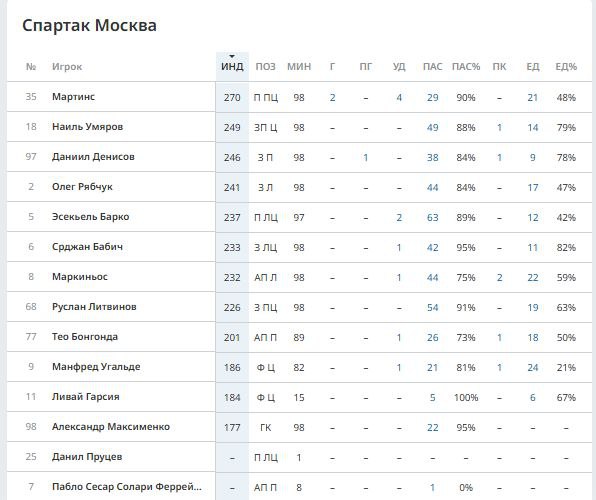Sort players by goals Г header

[332, 67]
